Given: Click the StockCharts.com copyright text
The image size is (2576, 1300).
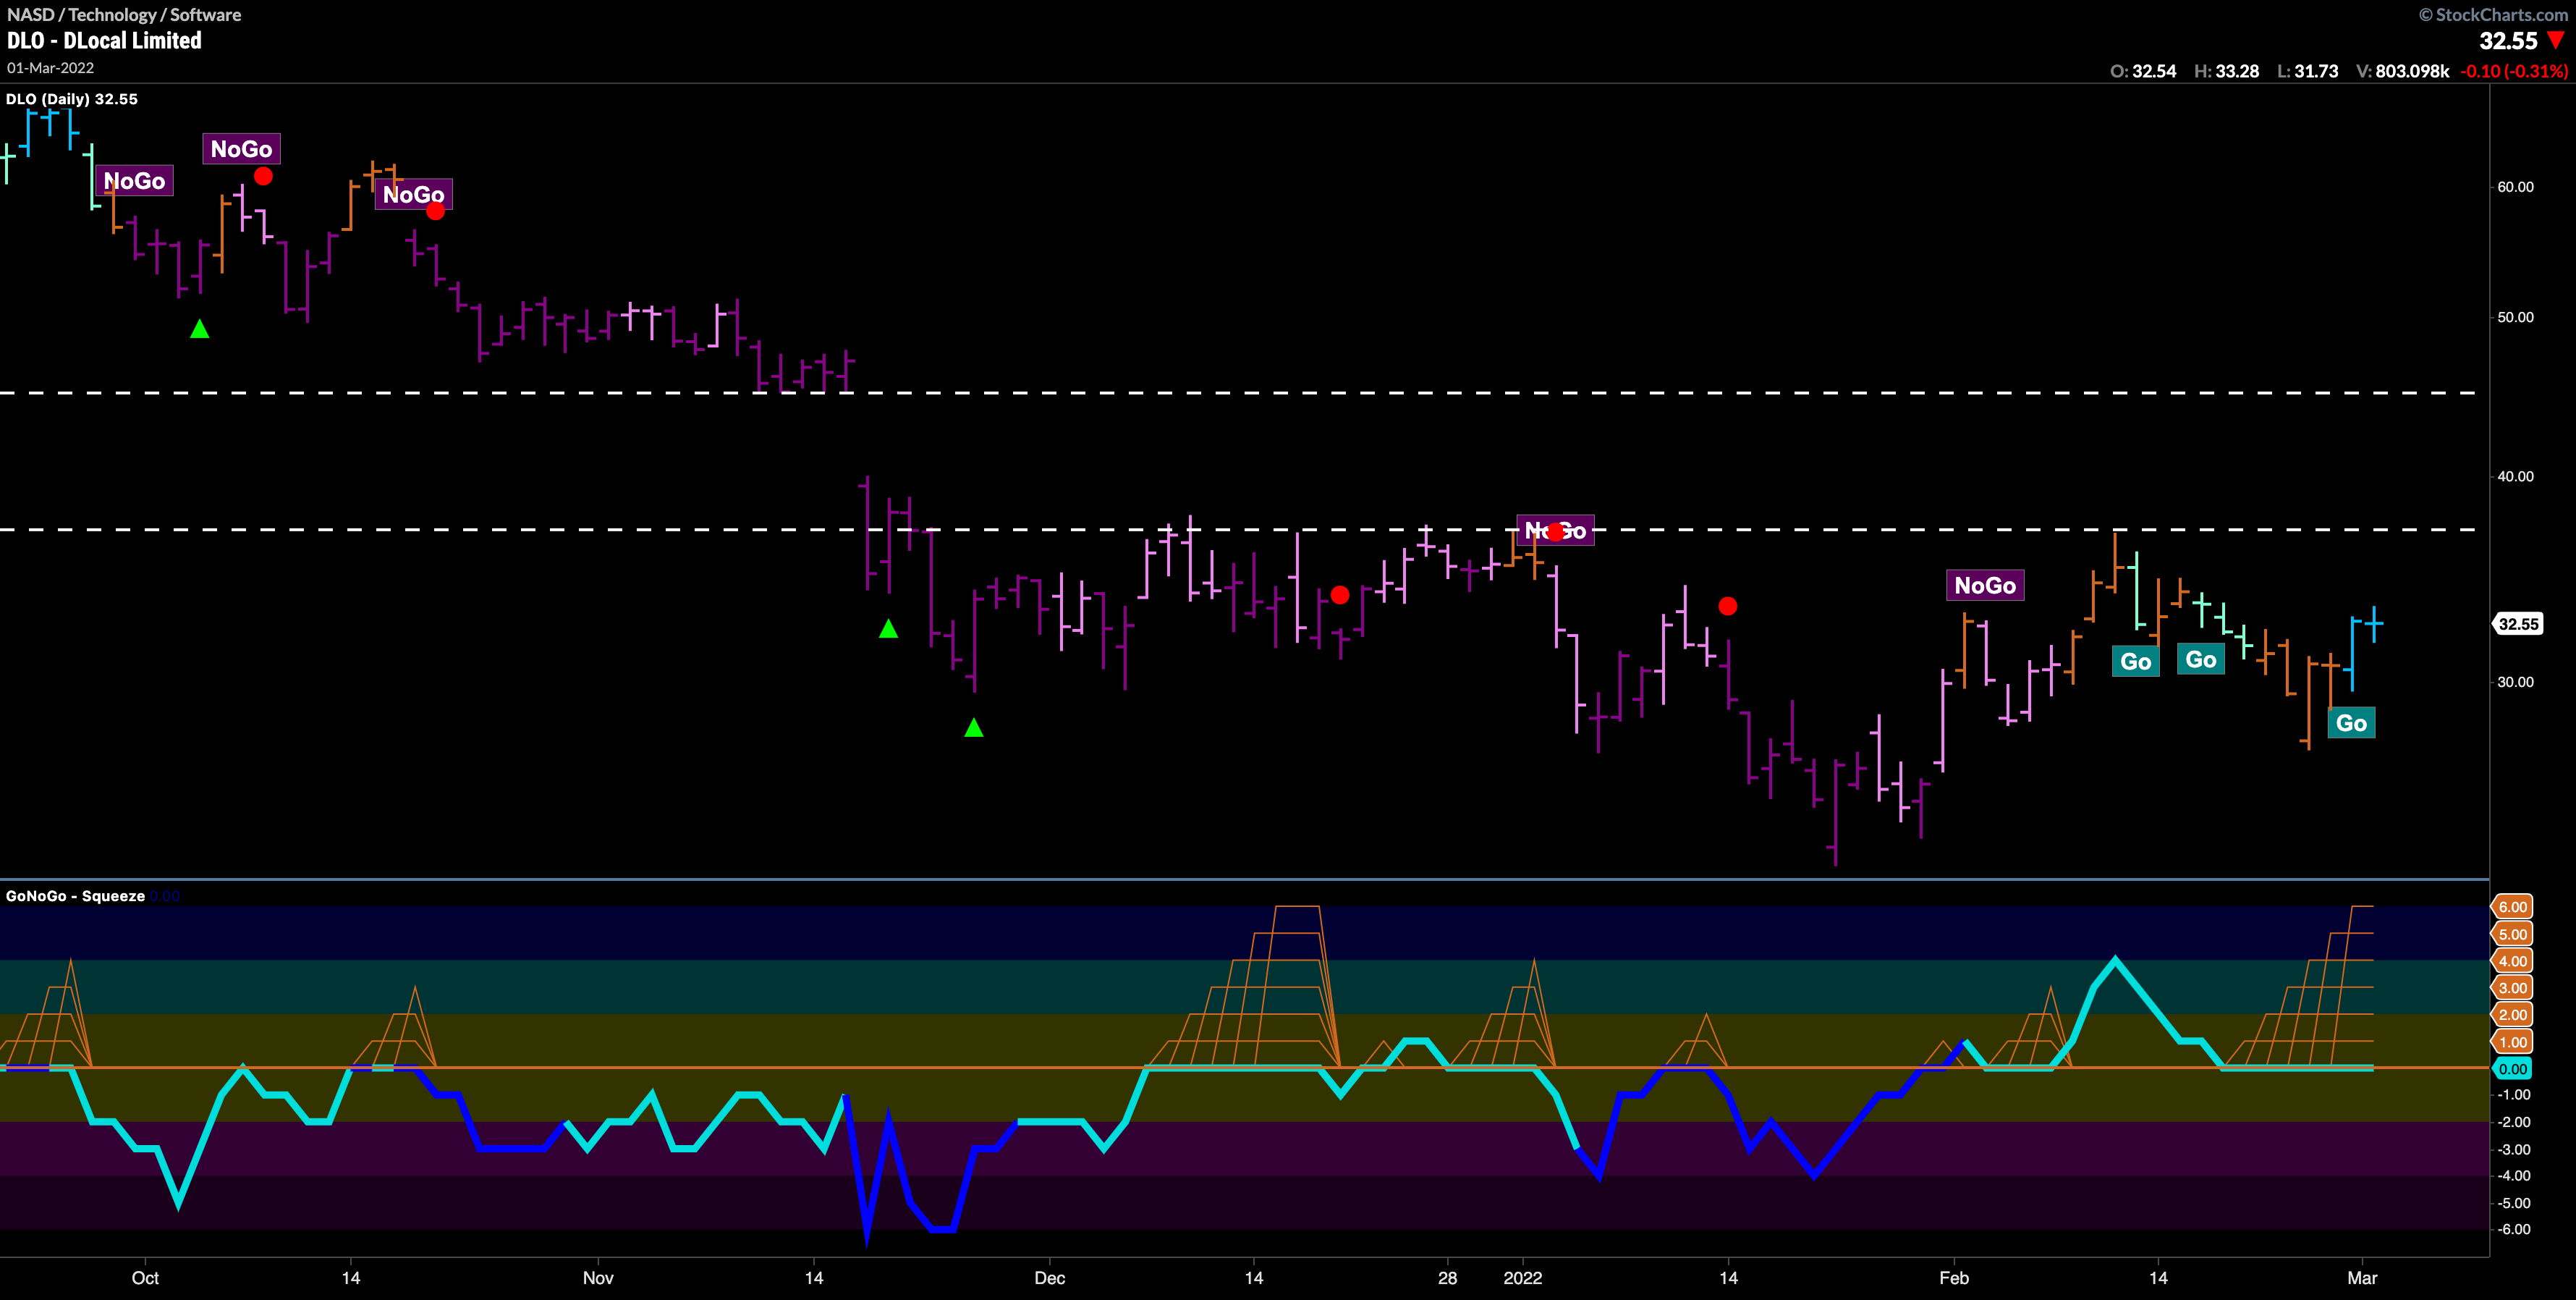Looking at the screenshot, I should (2492, 14).
